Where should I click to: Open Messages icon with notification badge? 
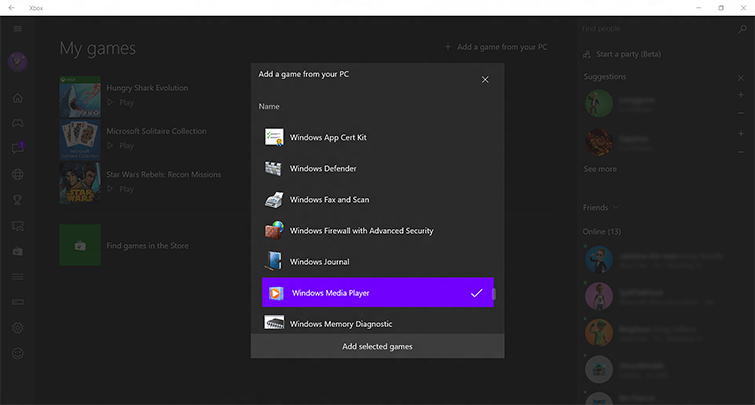tap(18, 148)
